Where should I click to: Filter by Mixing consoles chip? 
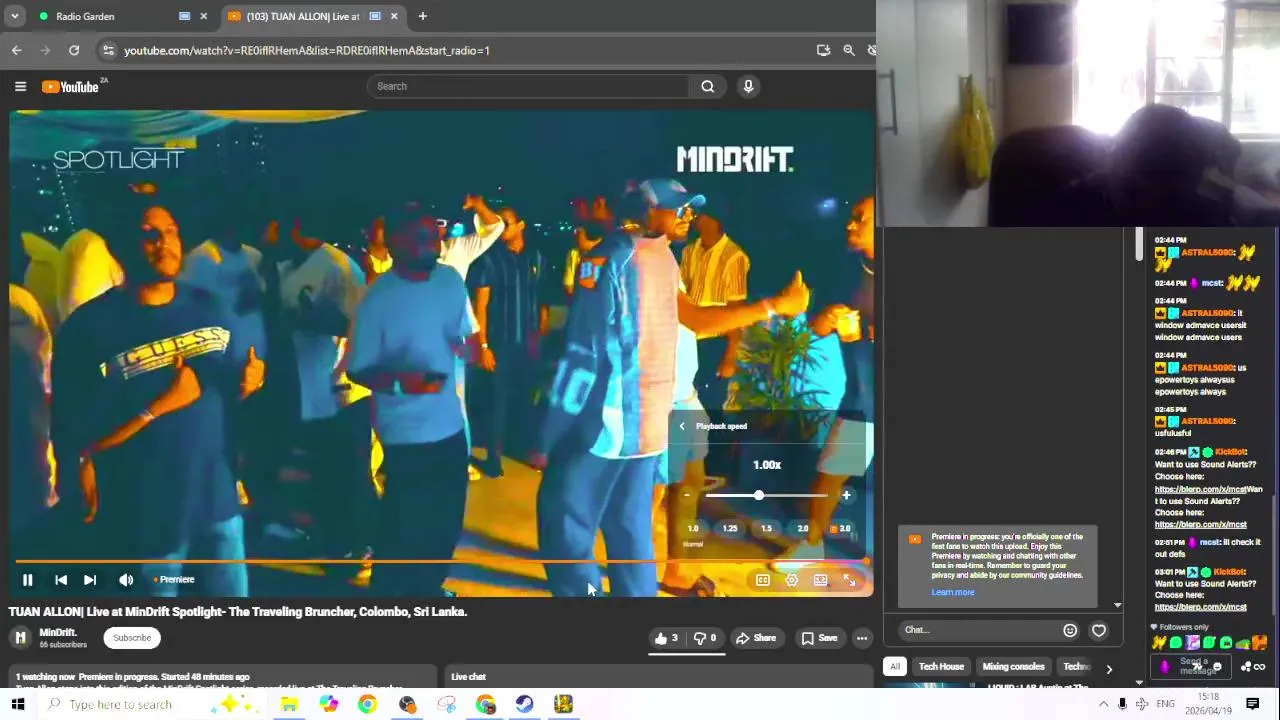(x=1013, y=667)
